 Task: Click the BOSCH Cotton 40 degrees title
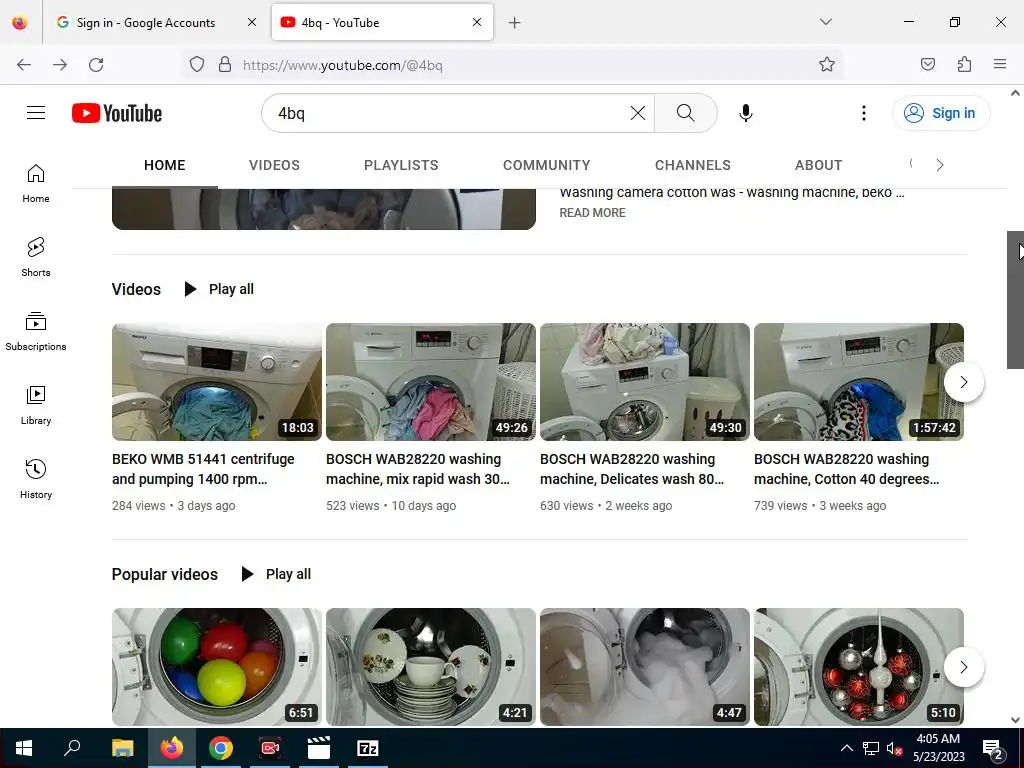846,469
